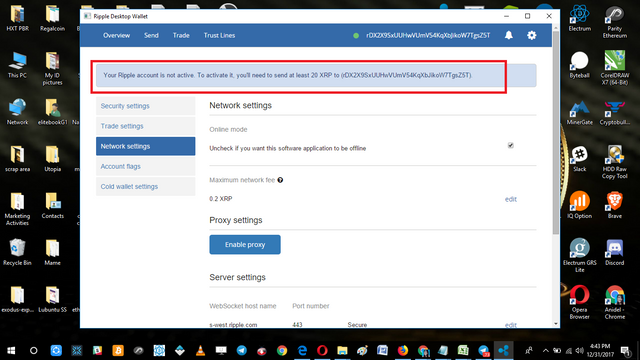Open the Marketing Activities desktop folder
This screenshot has height=360, width=640.
click(17, 209)
